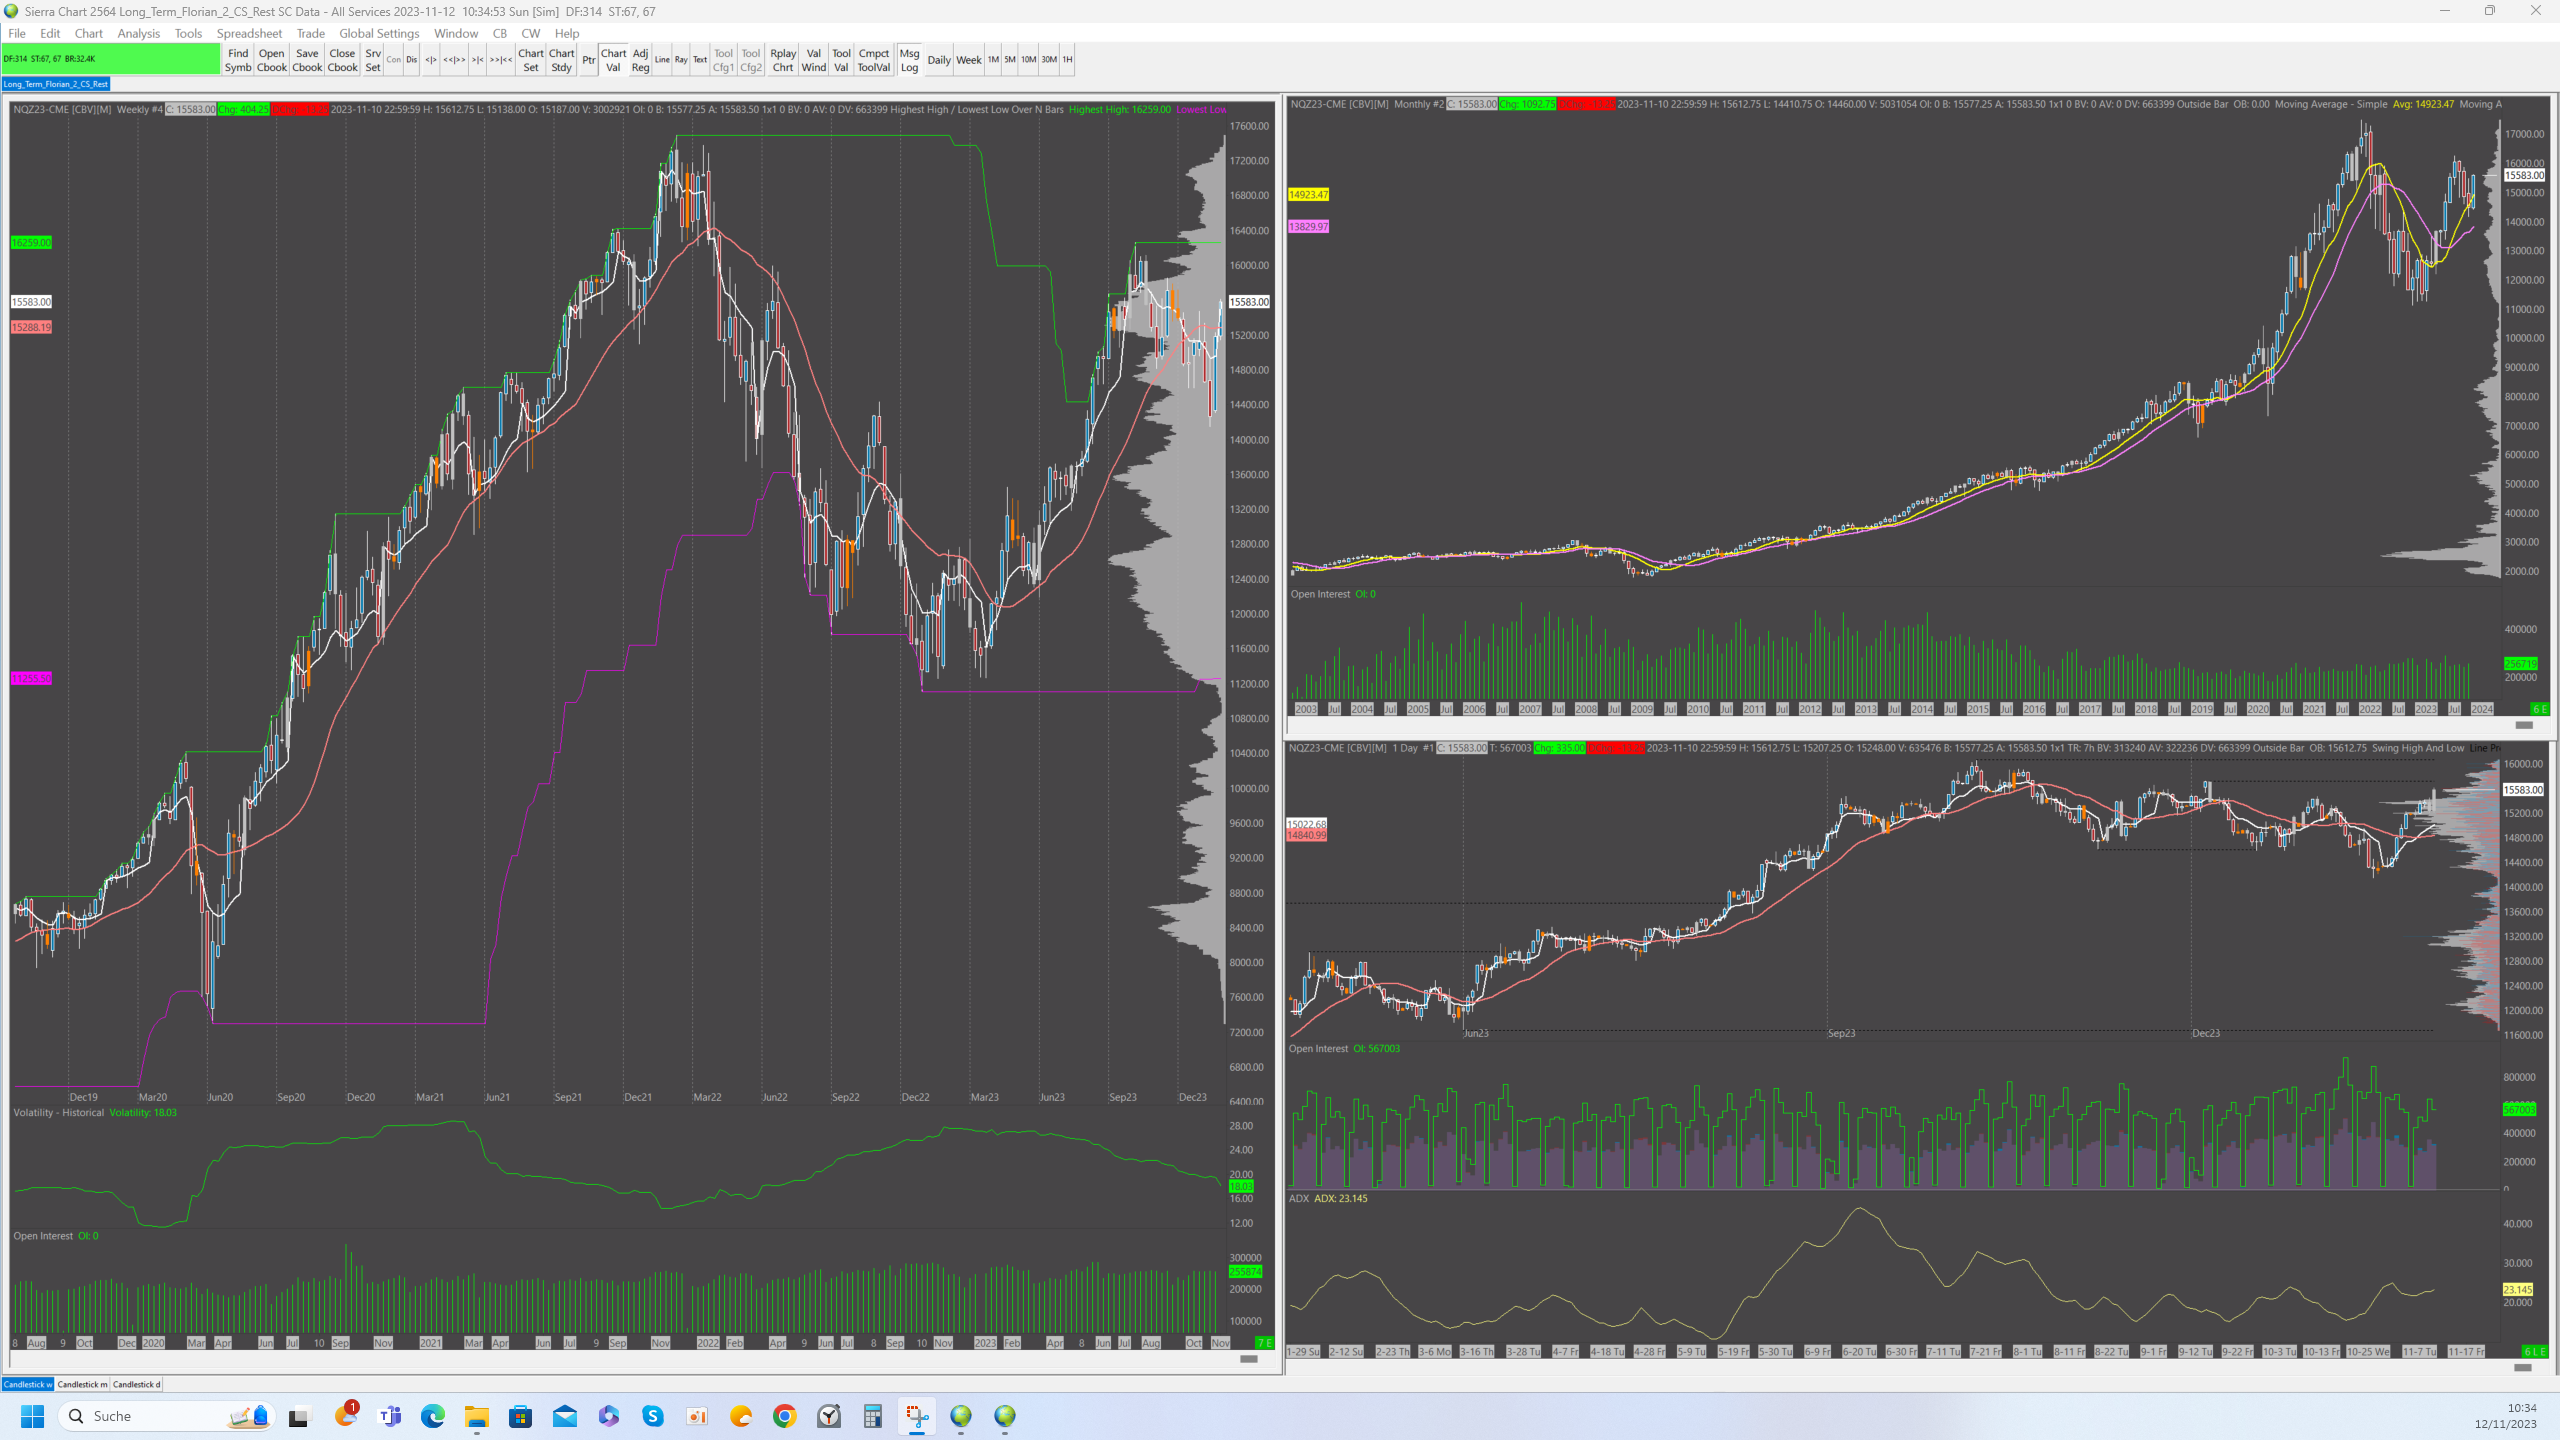Switch to Candlestick m tab
Screen dimensions: 2560x1440
tap(82, 1384)
